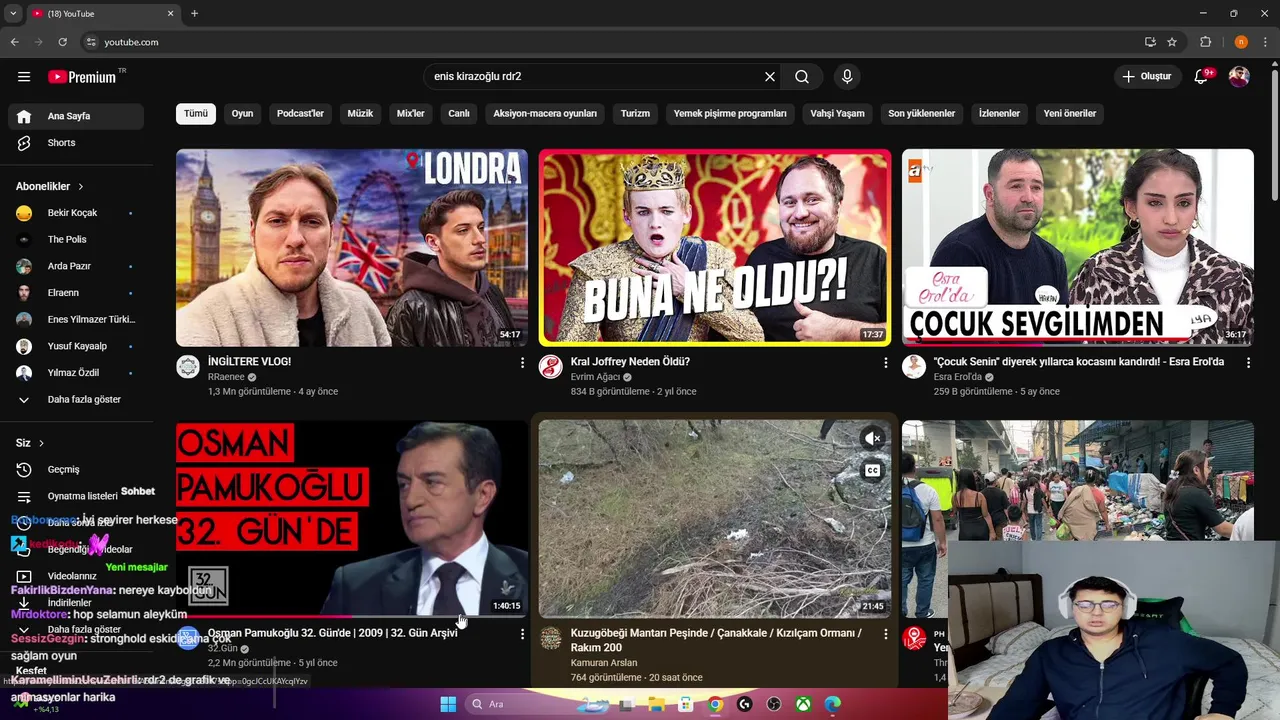Select the Mix'ler filter chip
This screenshot has height=720, width=1280.
pos(411,114)
